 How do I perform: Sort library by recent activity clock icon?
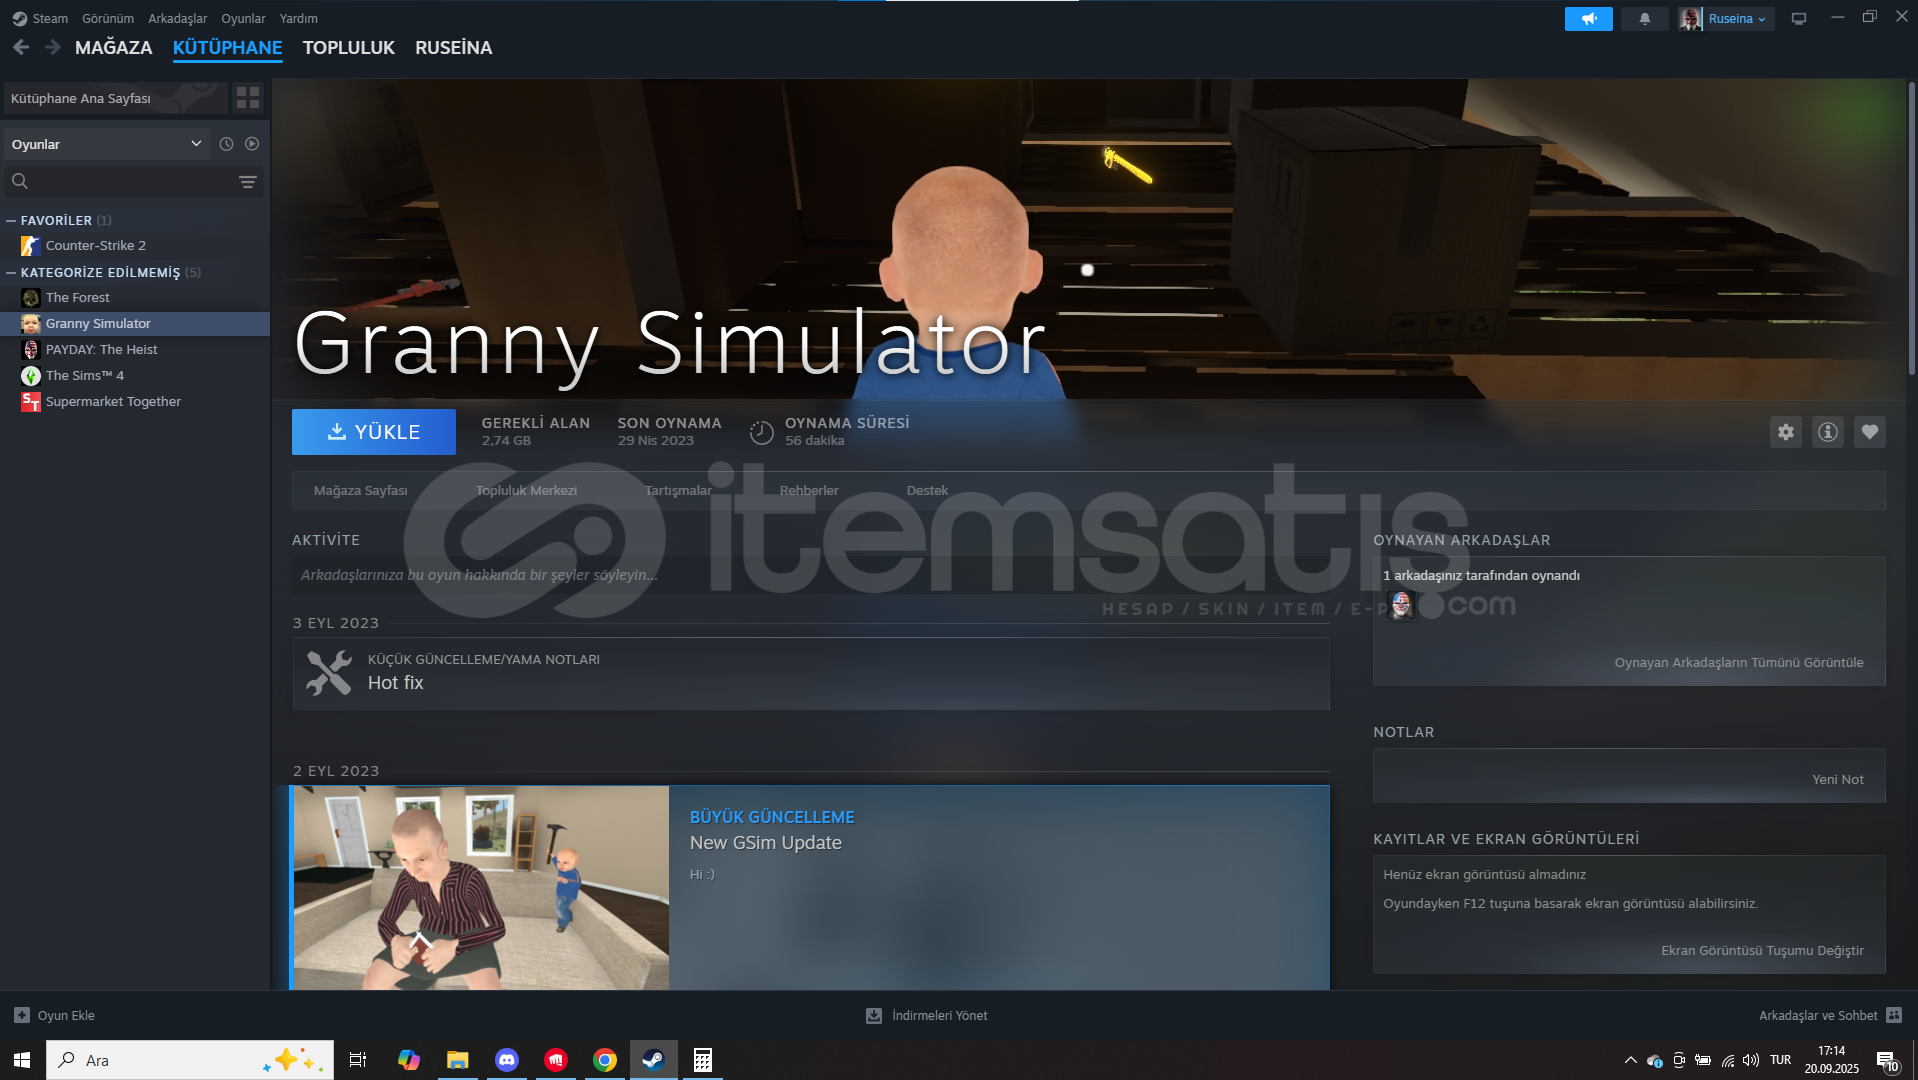click(226, 144)
